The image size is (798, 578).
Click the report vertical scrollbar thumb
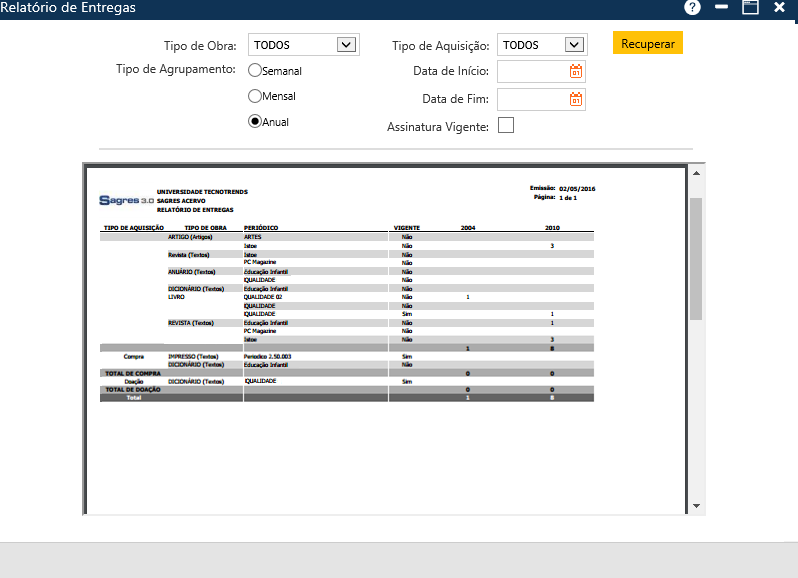point(696,258)
